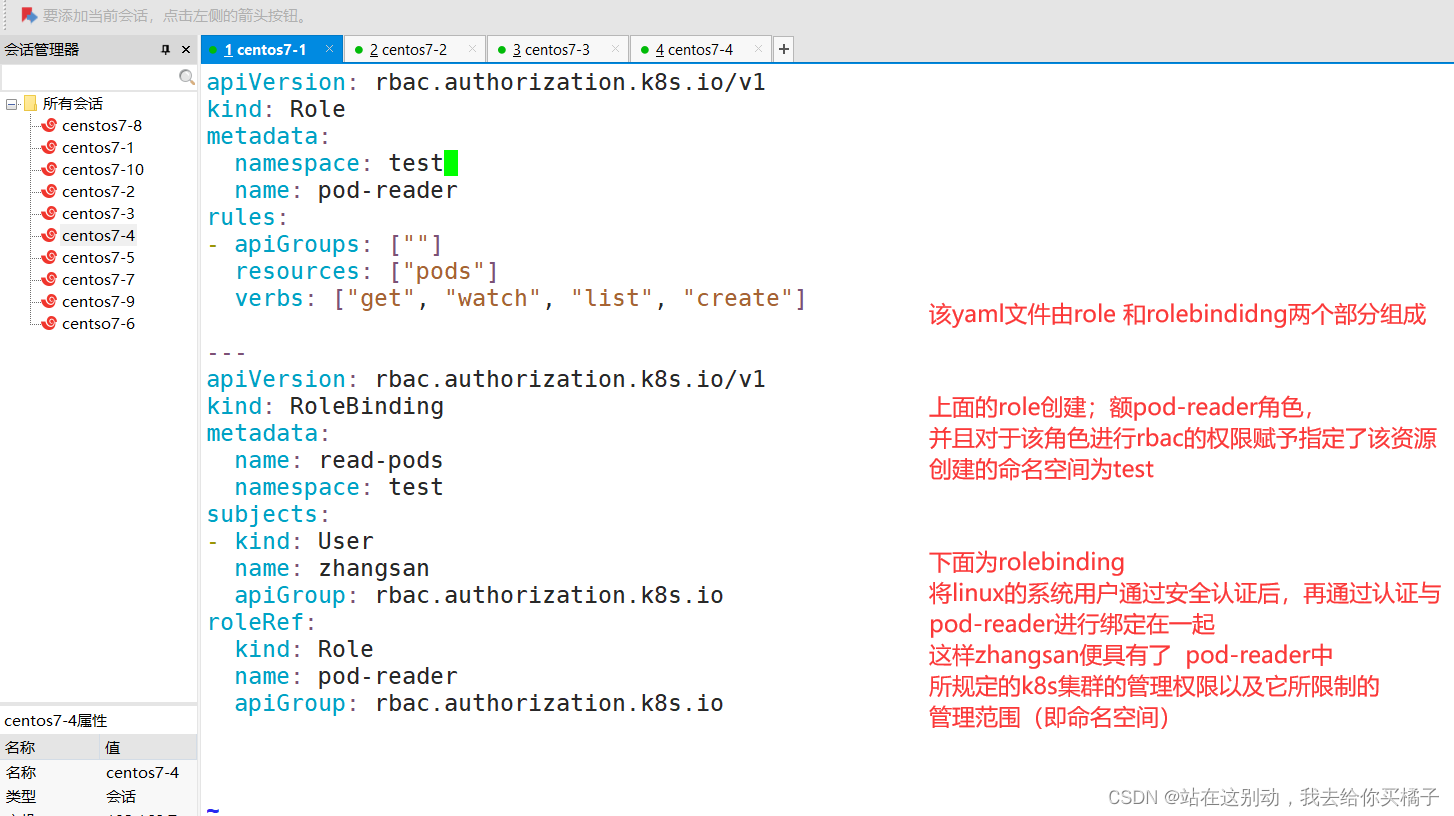
Task: Click 'kind: RoleBinding' line in terminal
Action: point(325,406)
